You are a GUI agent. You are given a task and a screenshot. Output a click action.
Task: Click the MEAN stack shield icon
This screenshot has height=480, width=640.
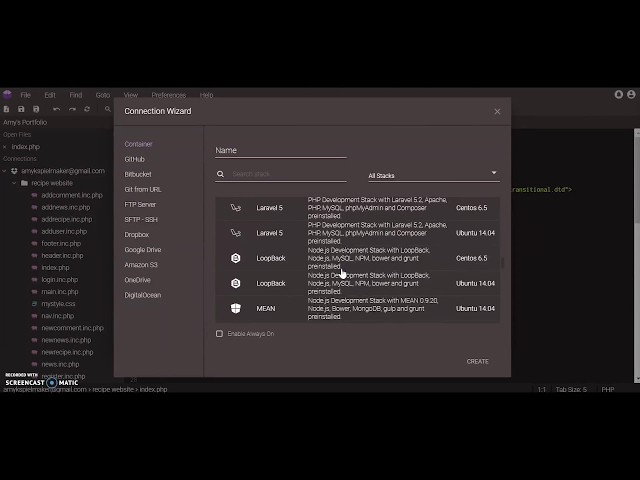[236, 309]
